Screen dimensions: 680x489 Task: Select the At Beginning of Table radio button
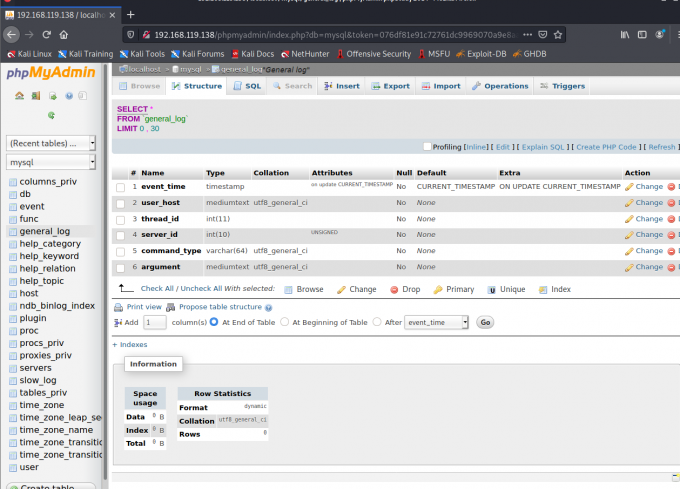(x=284, y=322)
